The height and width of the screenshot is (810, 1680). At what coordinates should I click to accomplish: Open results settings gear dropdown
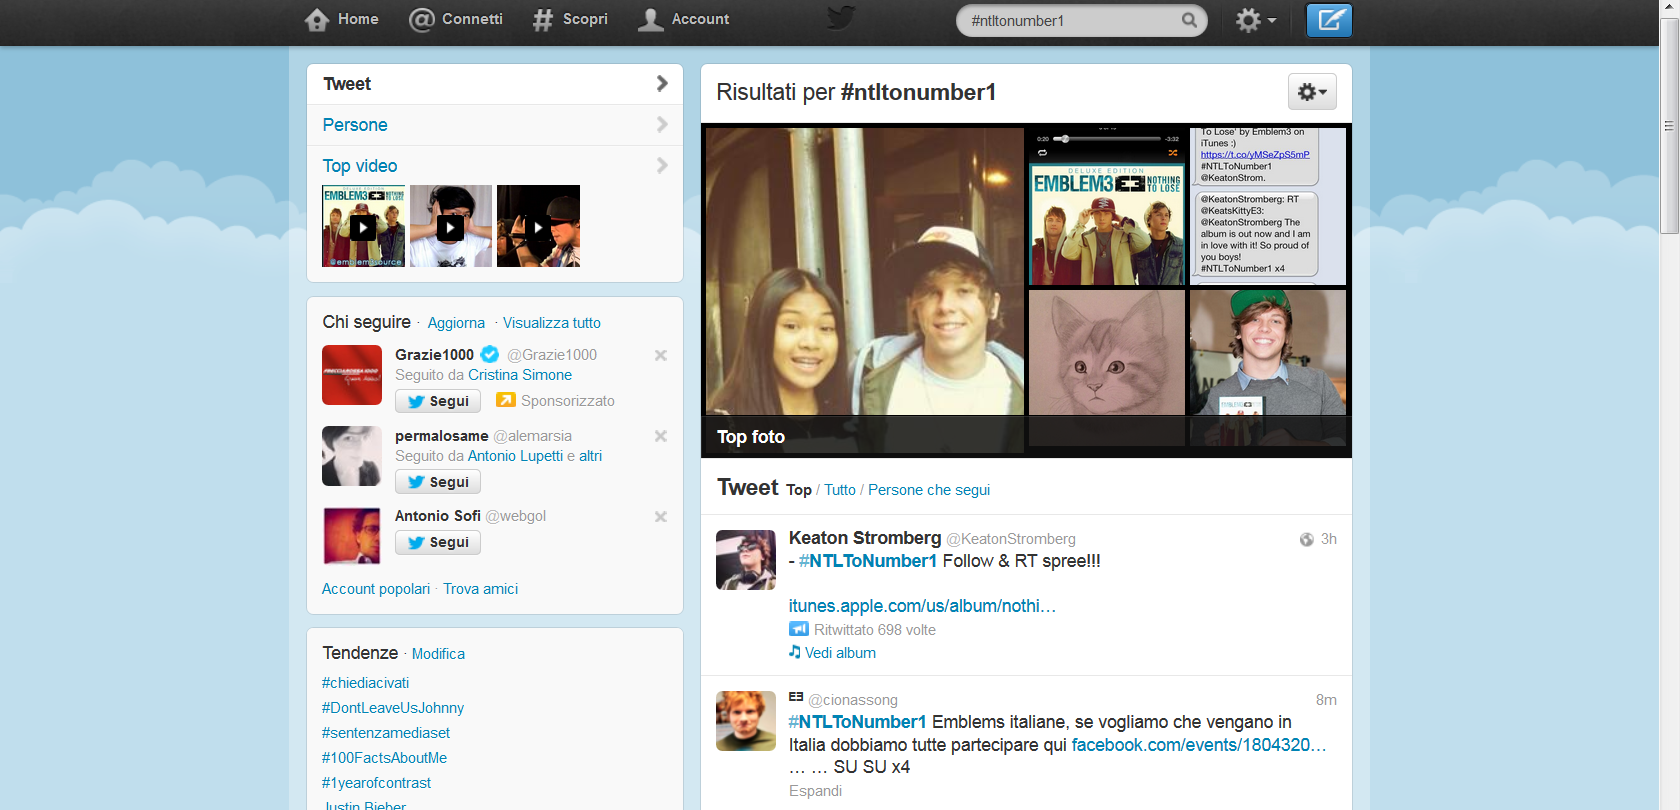(x=1312, y=92)
